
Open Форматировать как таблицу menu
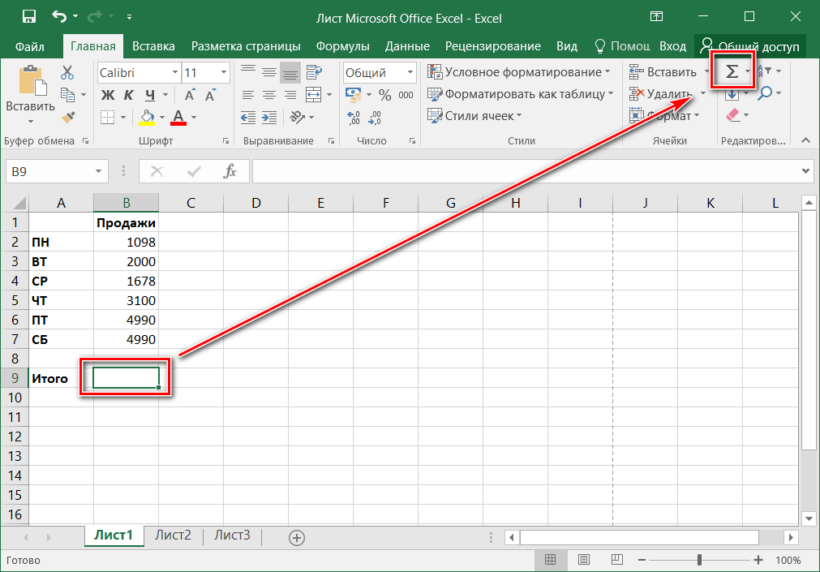520,94
